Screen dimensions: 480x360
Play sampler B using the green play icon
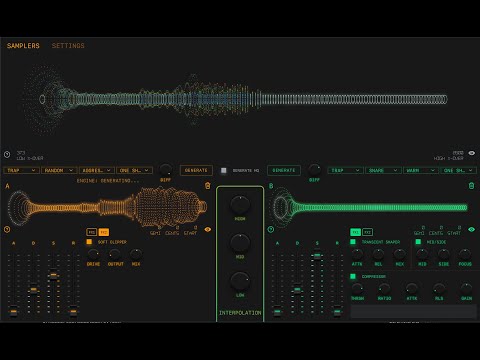271,229
